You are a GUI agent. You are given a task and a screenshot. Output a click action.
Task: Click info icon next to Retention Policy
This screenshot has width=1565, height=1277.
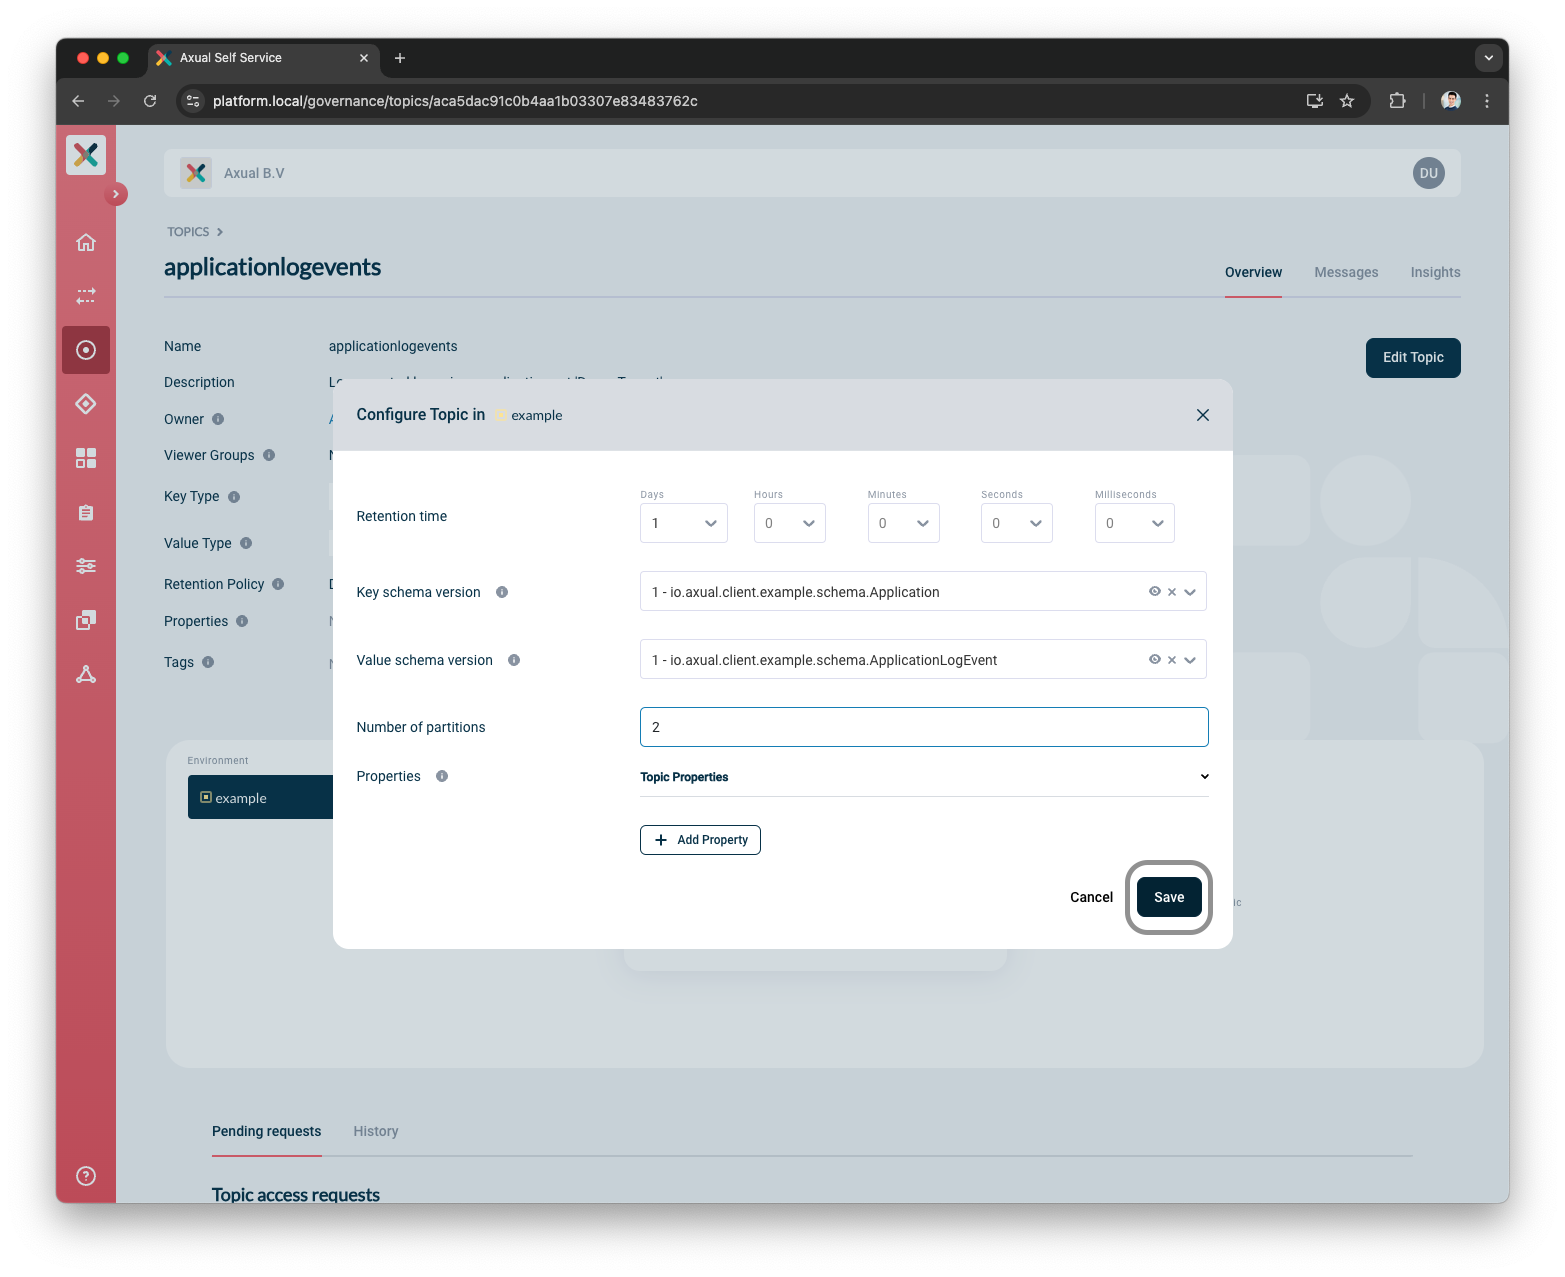coord(278,584)
